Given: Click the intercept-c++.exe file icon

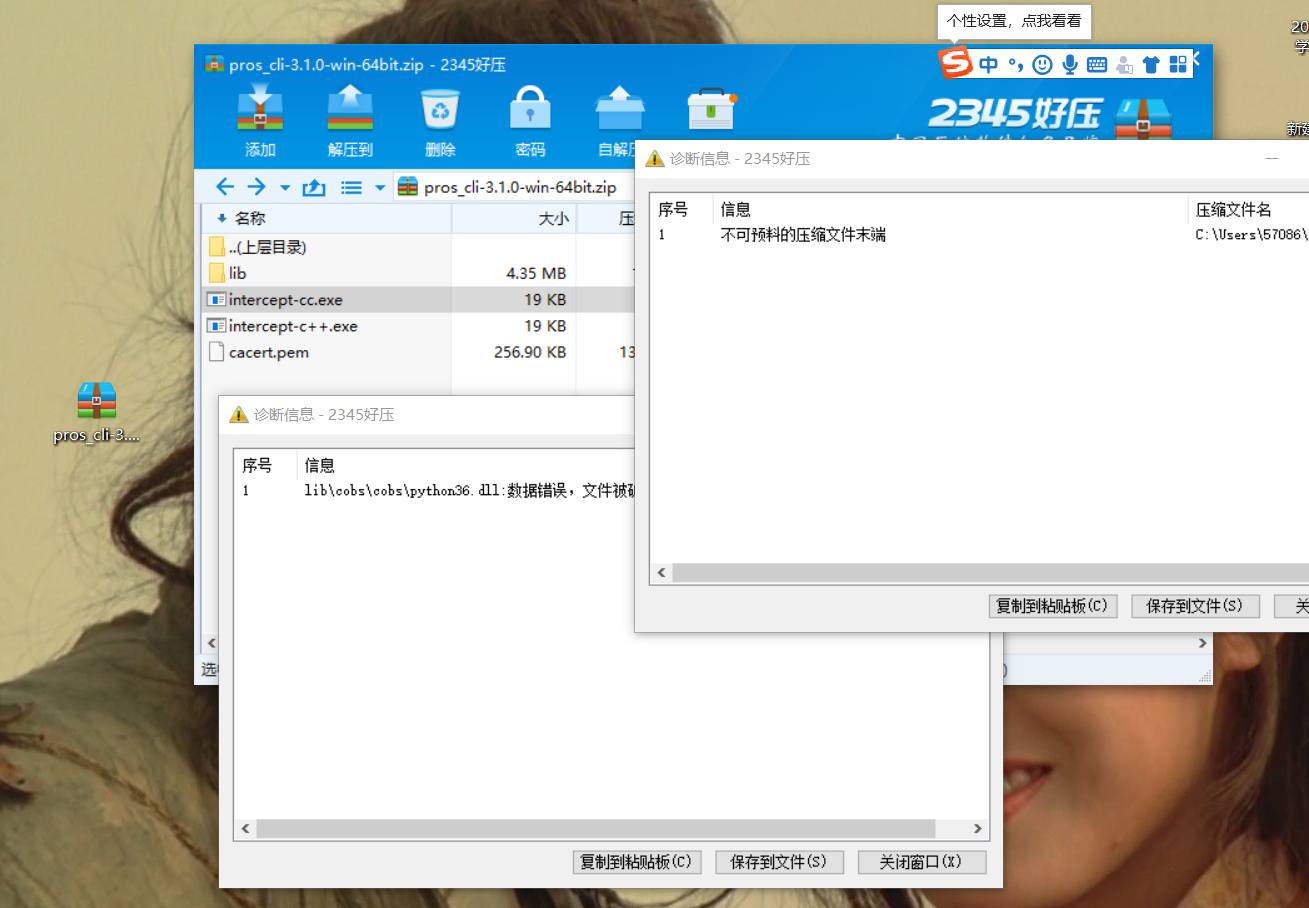Looking at the screenshot, I should click(x=216, y=326).
